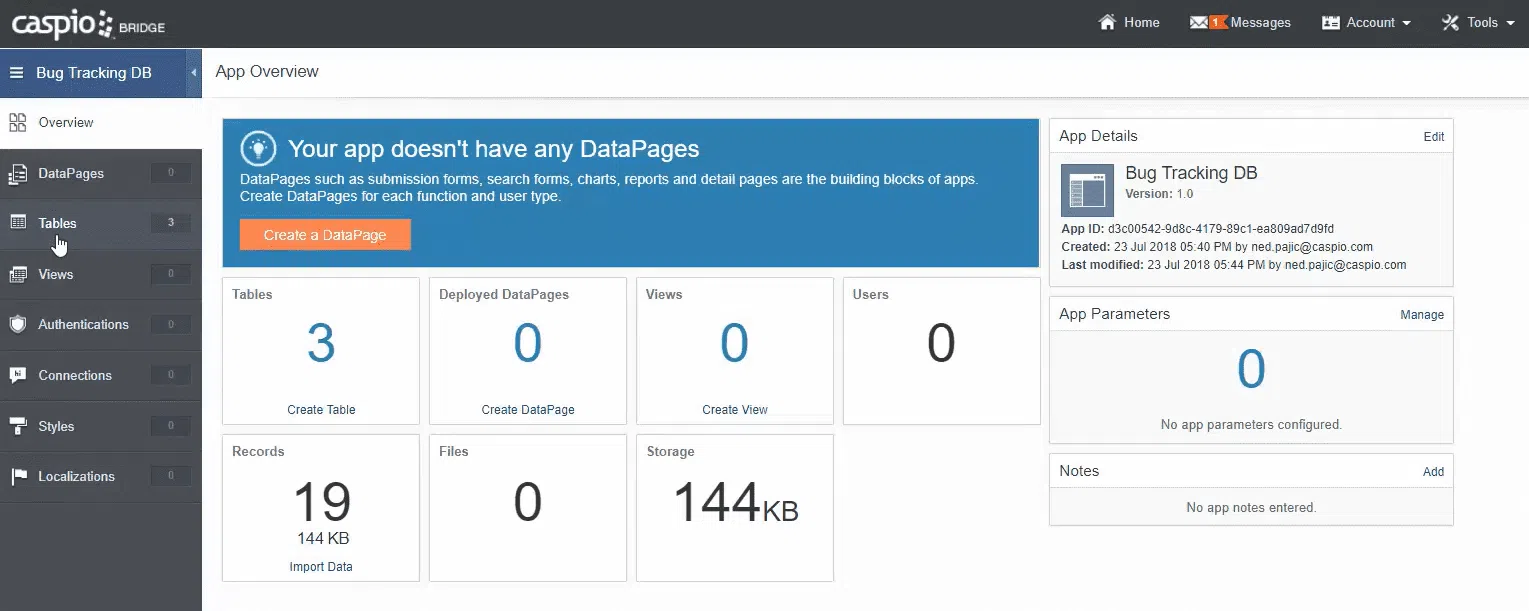Click the Localizations flag icon
Screen dimensions: 1529x611
pyautogui.click(x=18, y=477)
